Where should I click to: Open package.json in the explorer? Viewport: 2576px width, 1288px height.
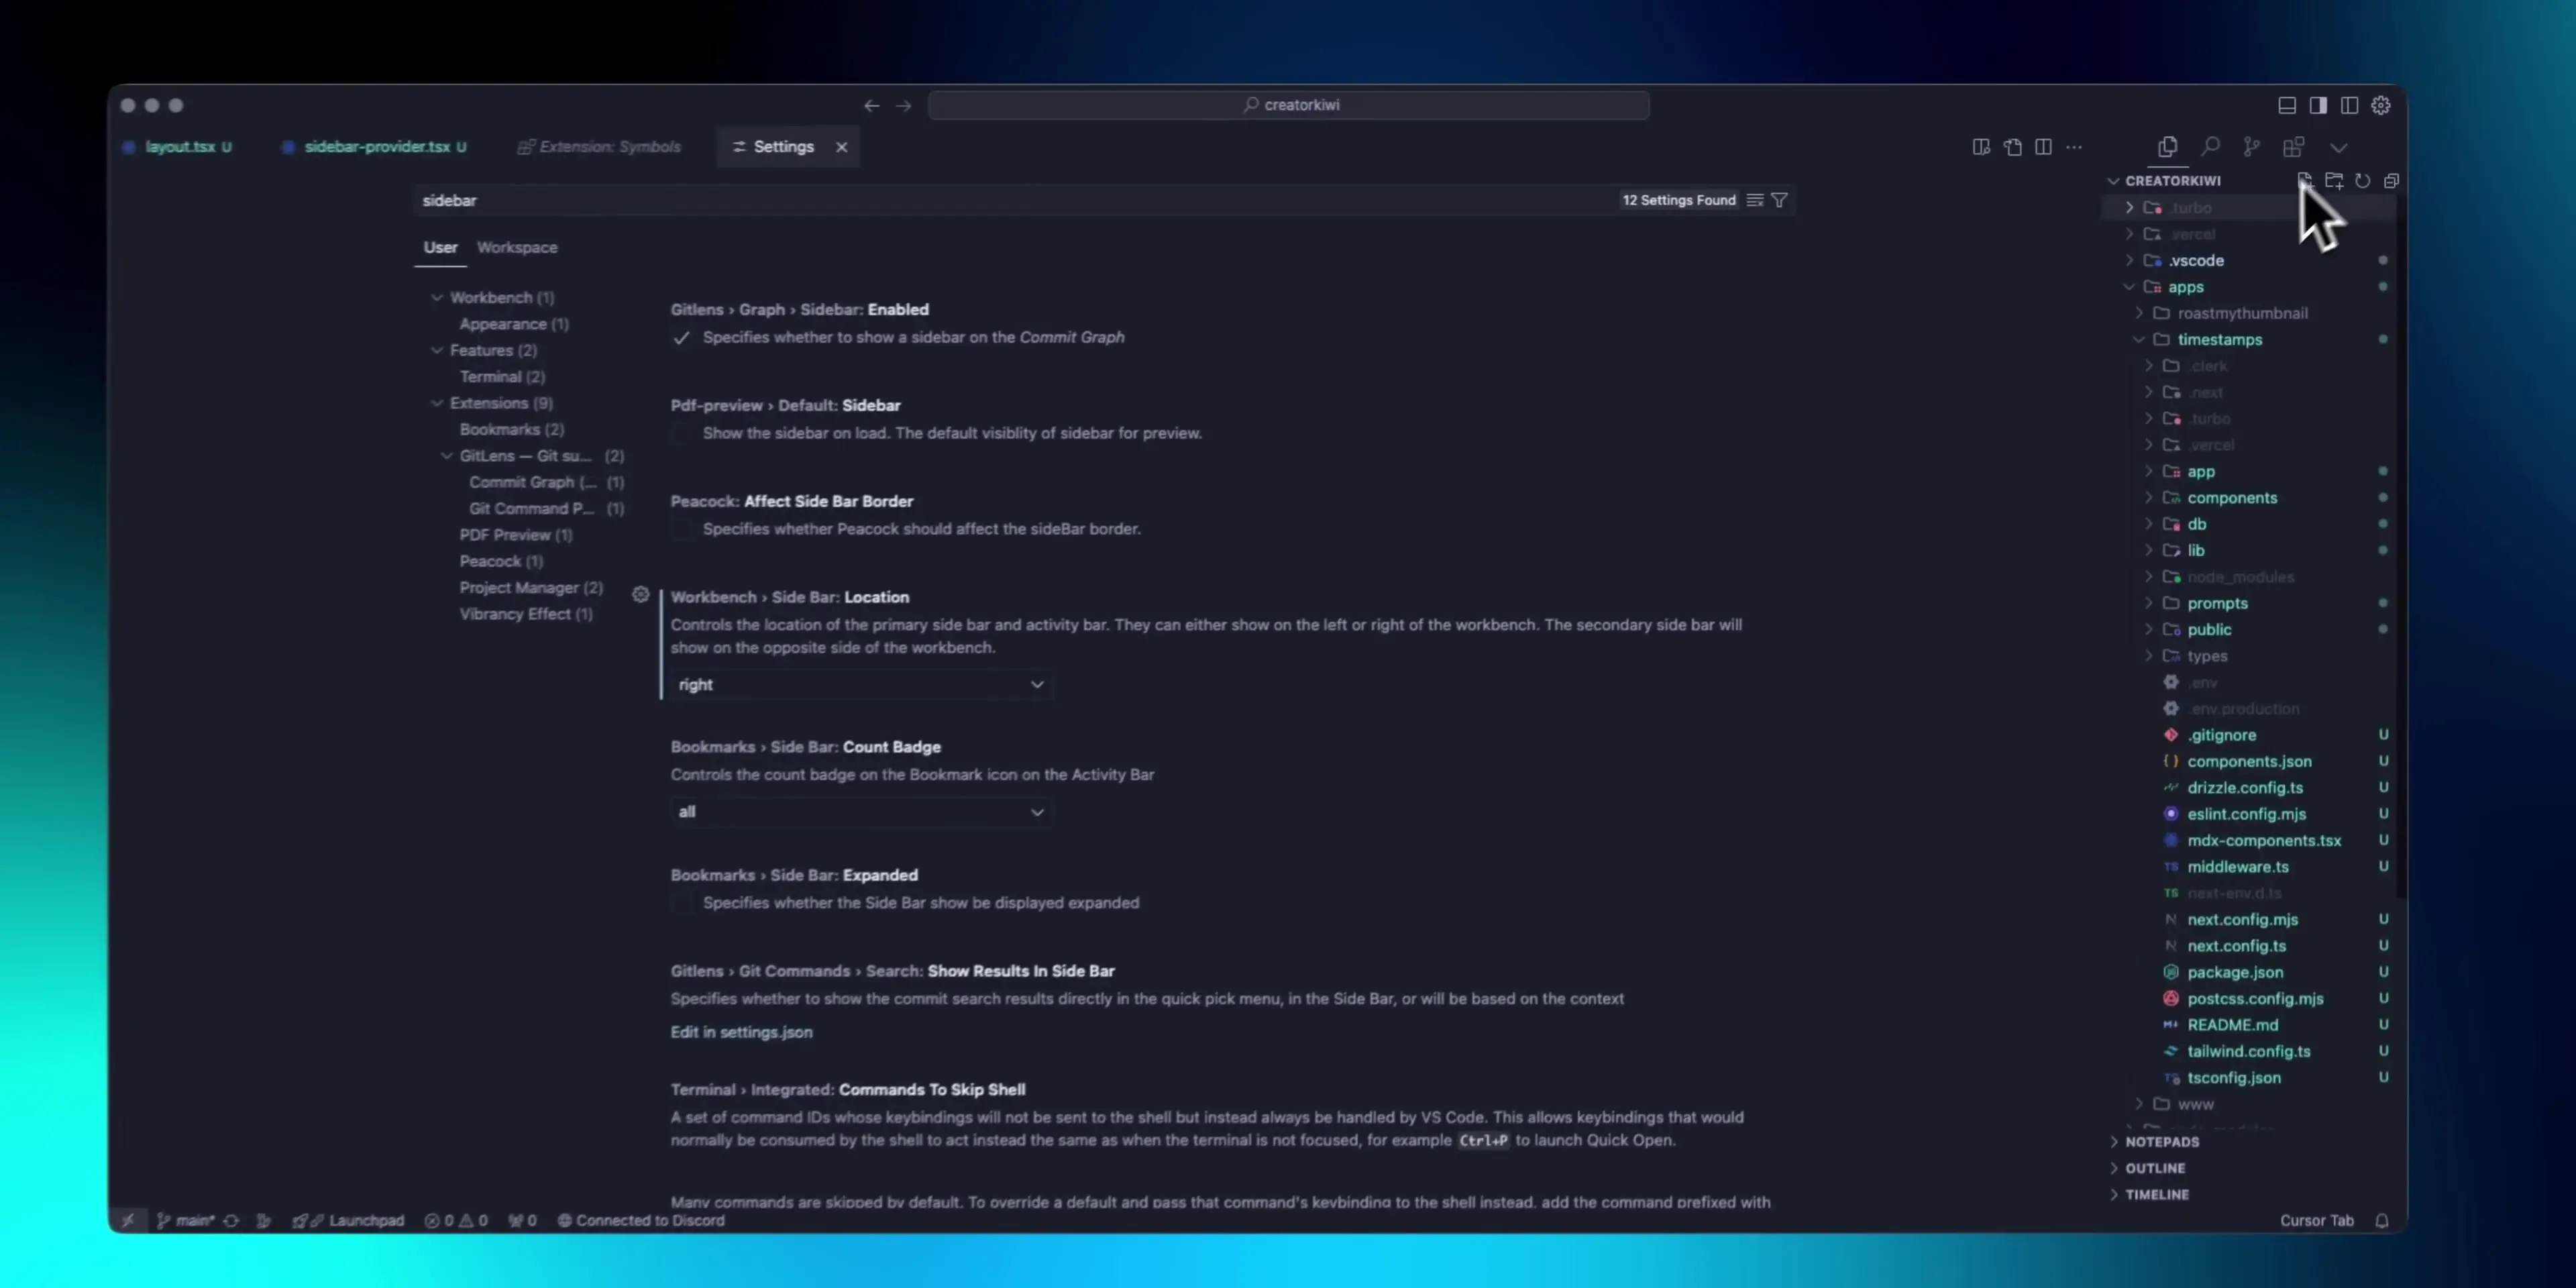pos(2234,972)
